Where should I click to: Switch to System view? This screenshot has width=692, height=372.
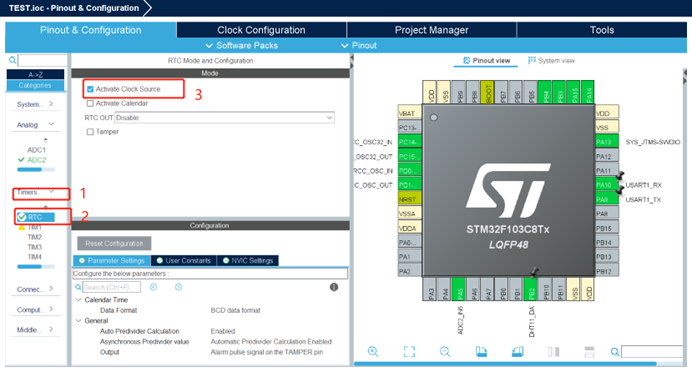(552, 60)
